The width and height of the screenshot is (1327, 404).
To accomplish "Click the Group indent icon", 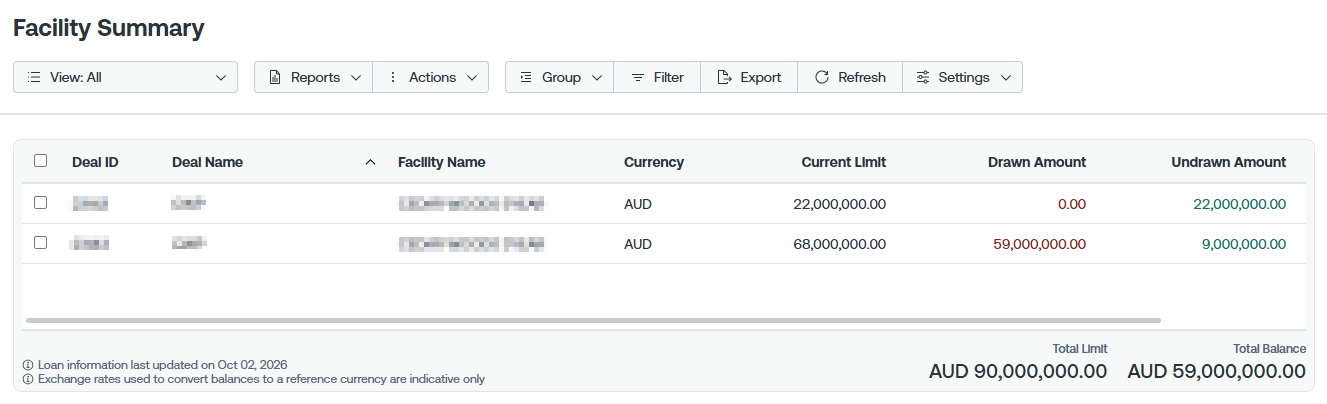I will (526, 77).
